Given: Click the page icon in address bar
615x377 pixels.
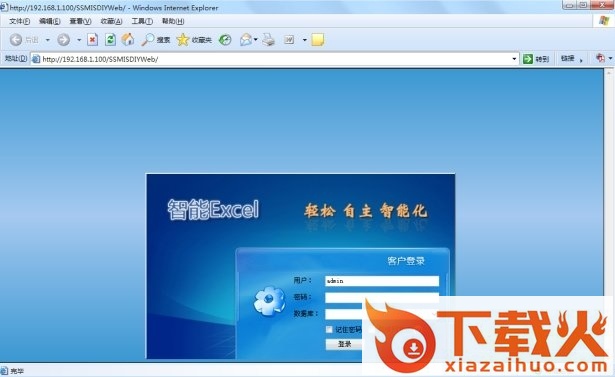Looking at the screenshot, I should [36, 59].
